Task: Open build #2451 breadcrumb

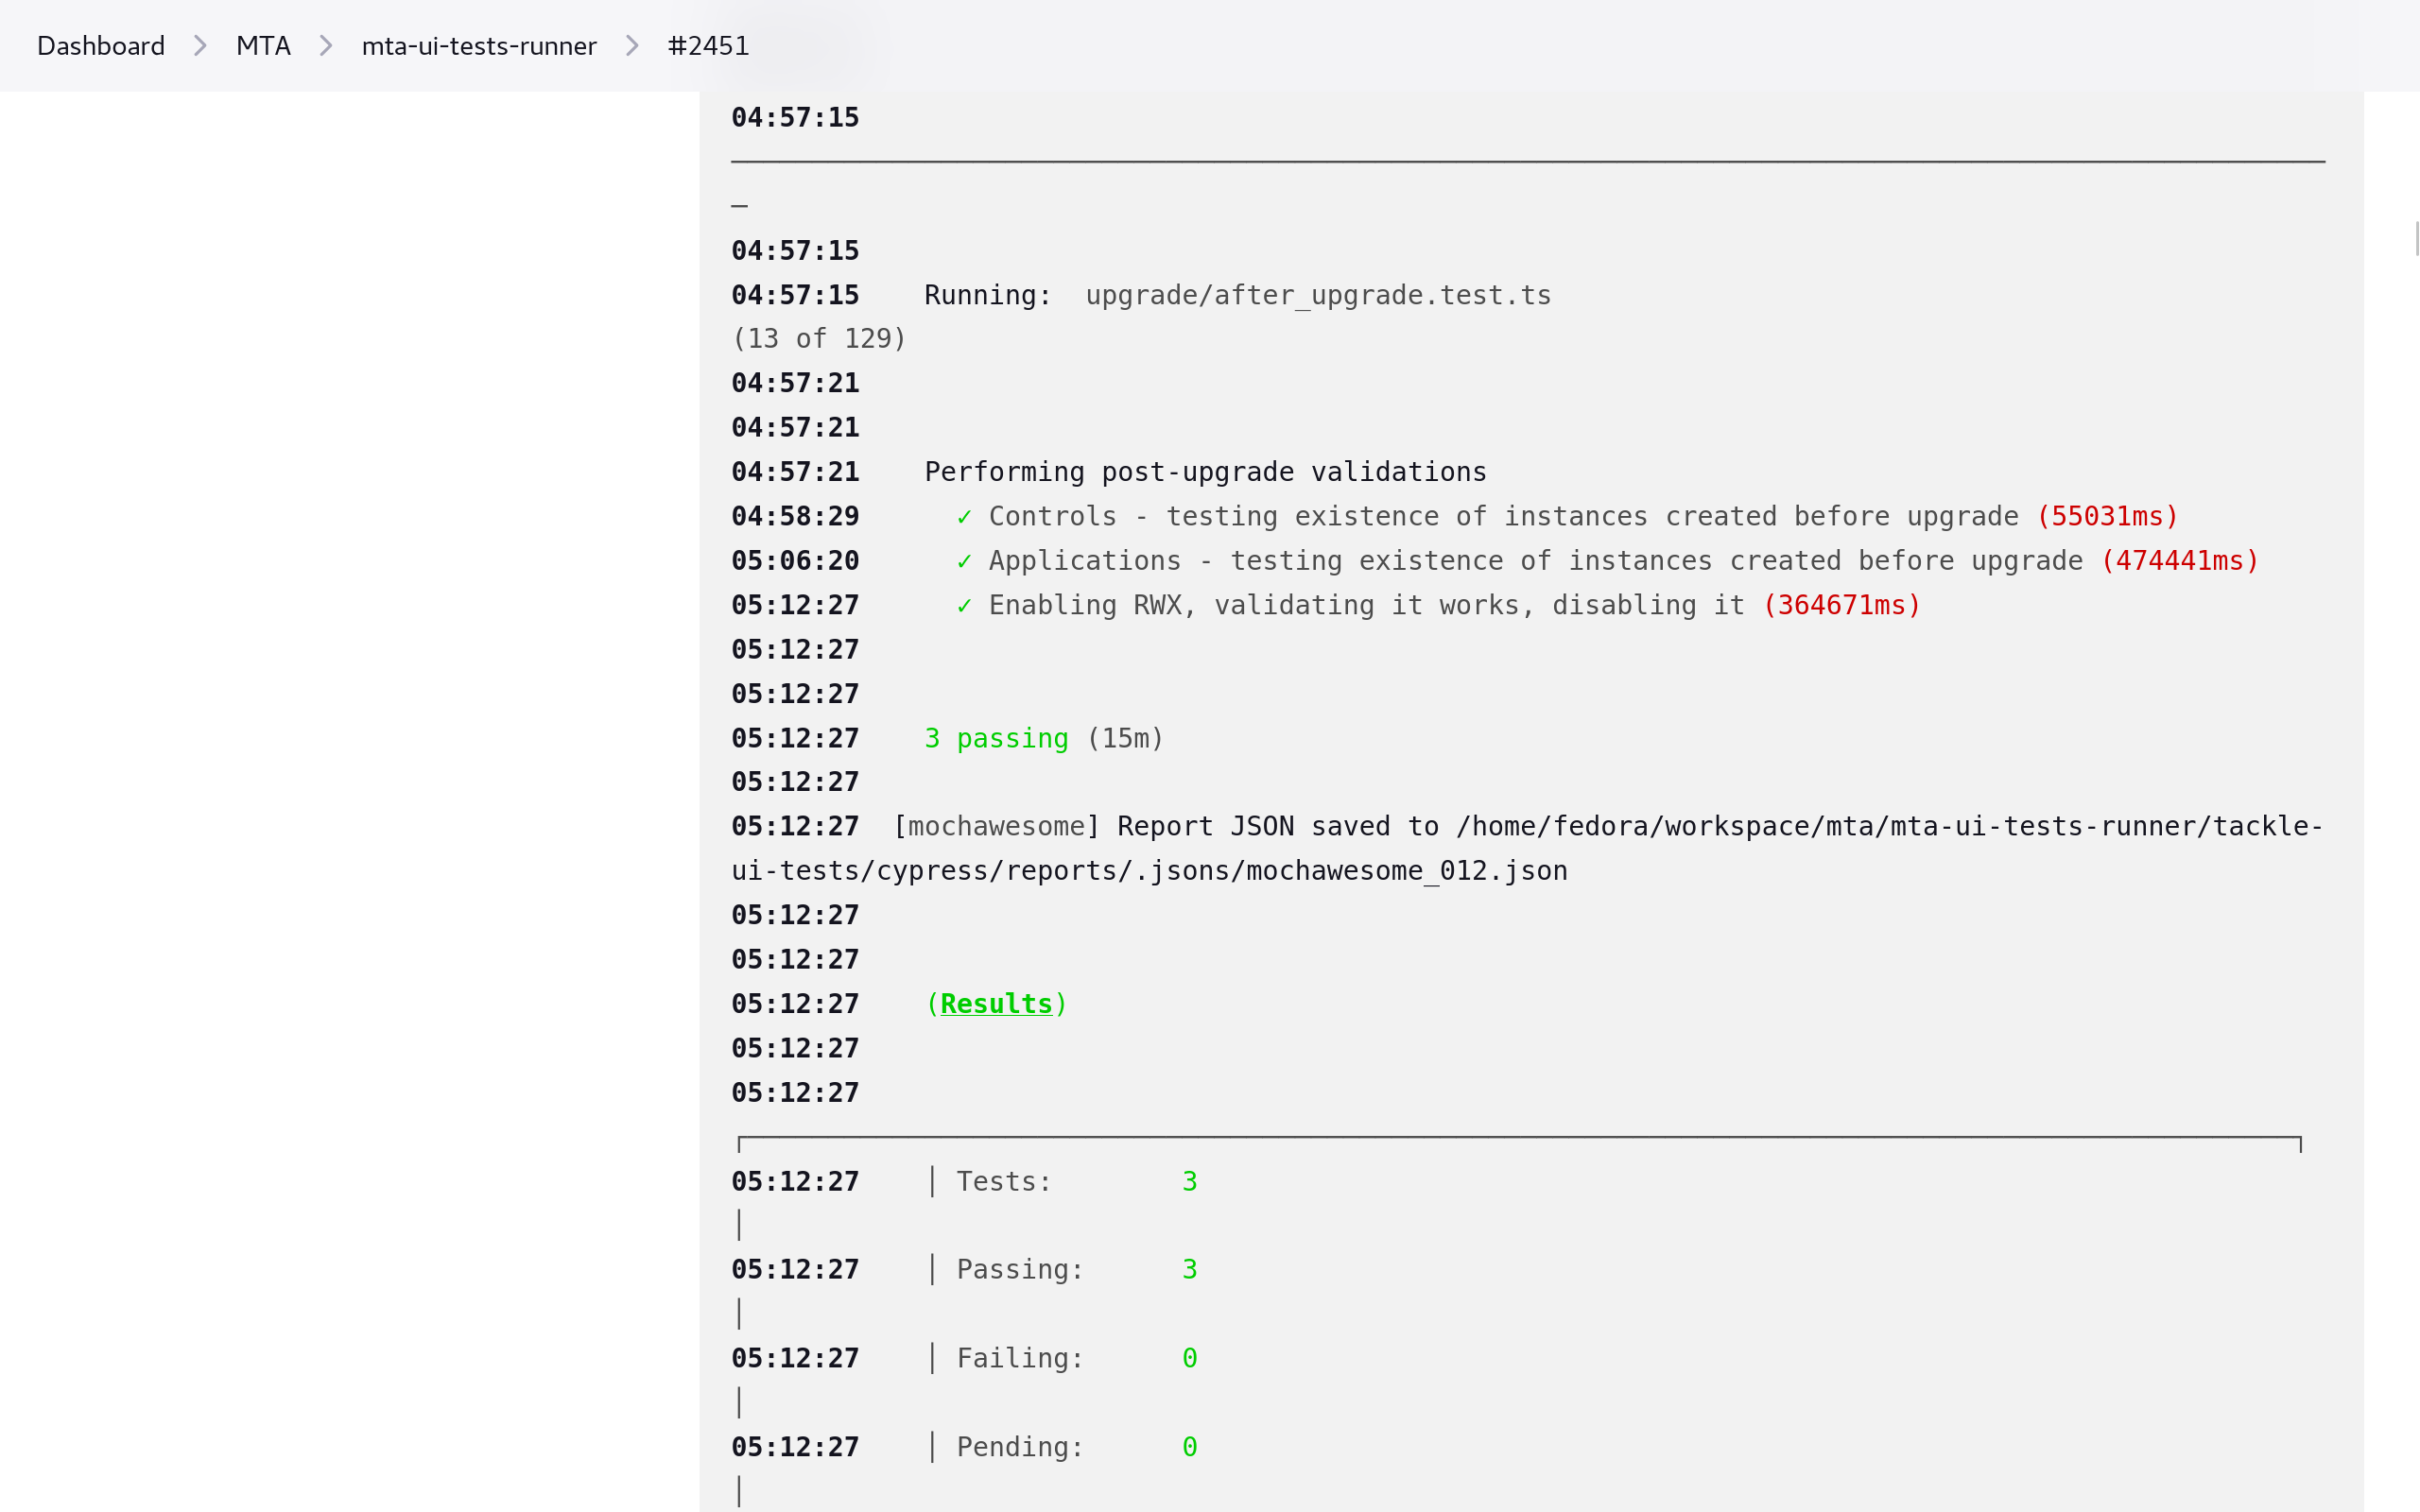Action: click(x=708, y=46)
